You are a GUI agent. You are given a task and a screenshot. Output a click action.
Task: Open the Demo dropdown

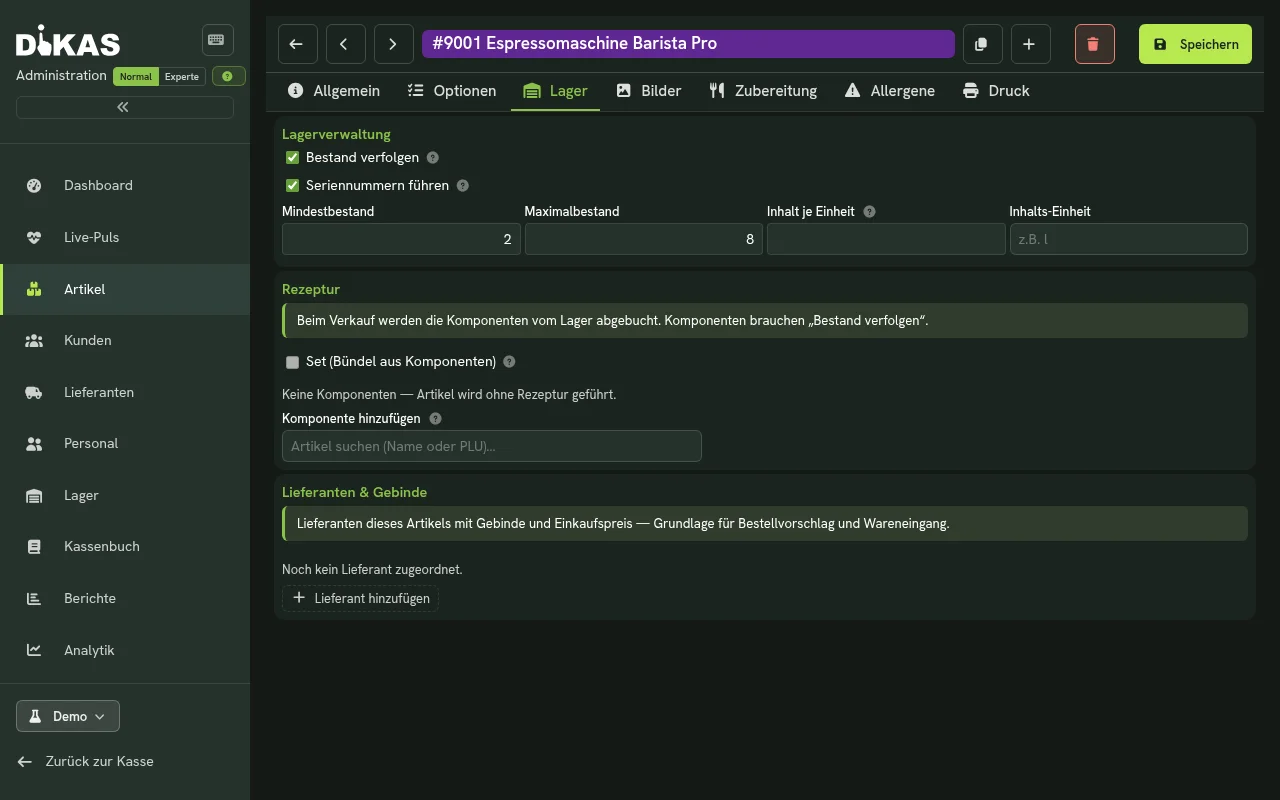click(68, 716)
